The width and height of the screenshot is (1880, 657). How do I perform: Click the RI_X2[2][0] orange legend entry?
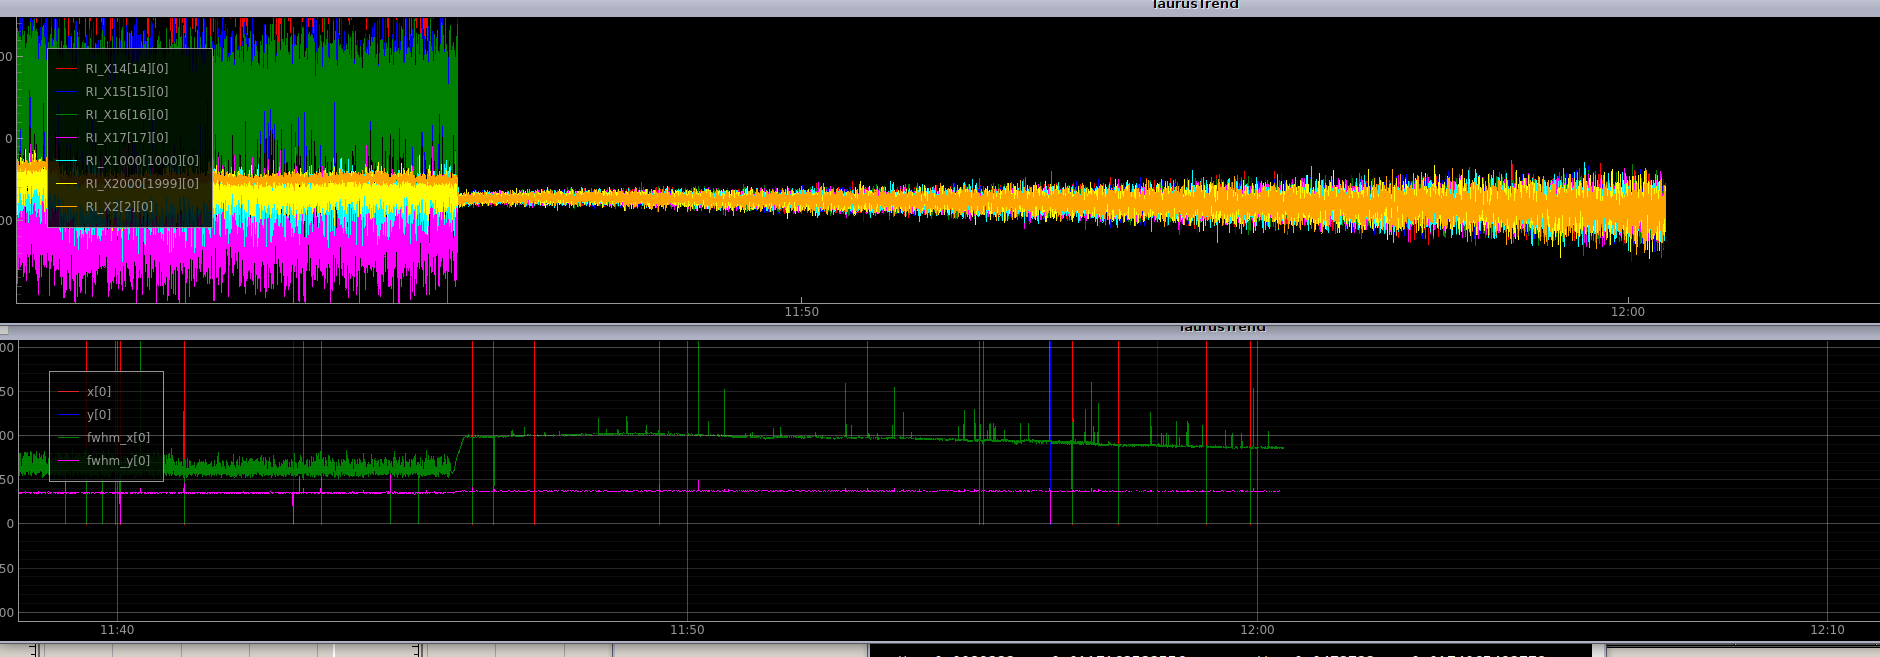119,207
